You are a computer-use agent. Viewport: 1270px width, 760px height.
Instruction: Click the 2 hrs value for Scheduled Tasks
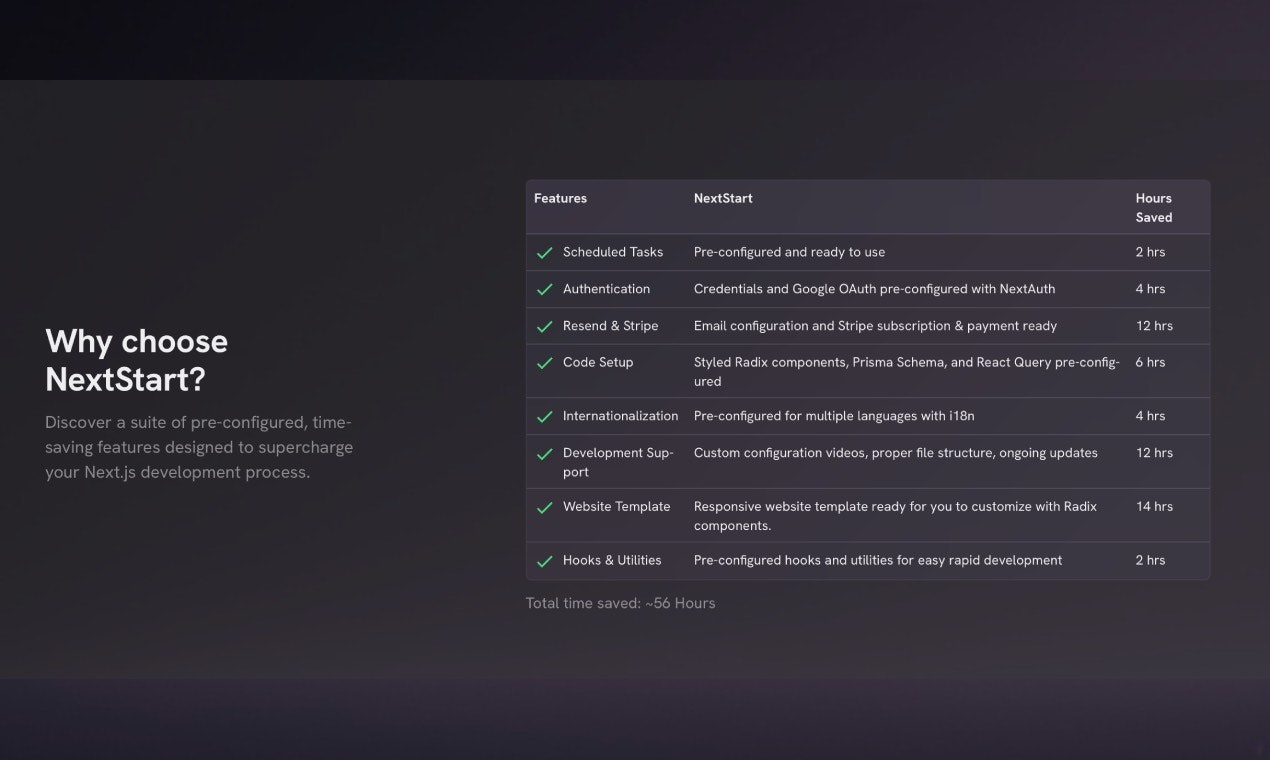click(1150, 252)
